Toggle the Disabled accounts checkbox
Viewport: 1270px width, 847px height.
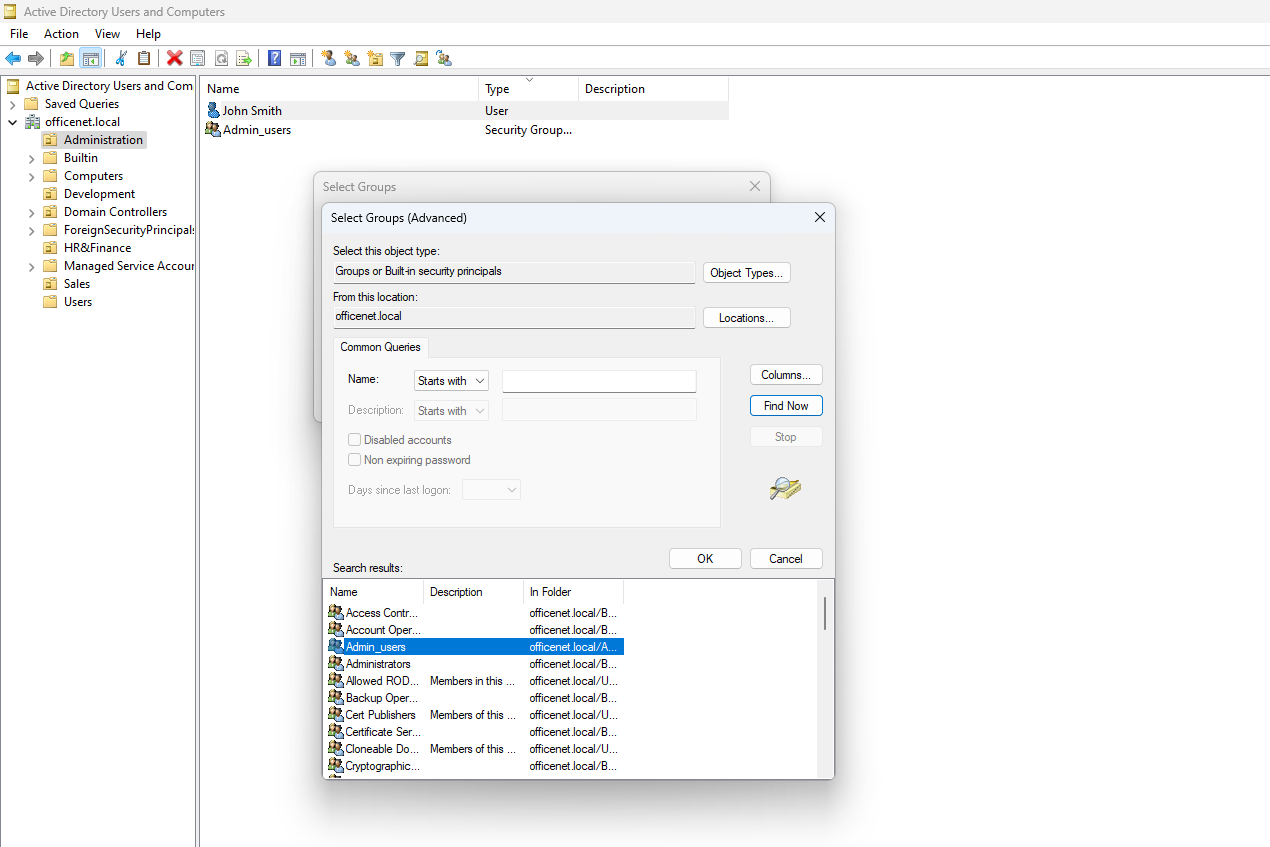click(354, 440)
